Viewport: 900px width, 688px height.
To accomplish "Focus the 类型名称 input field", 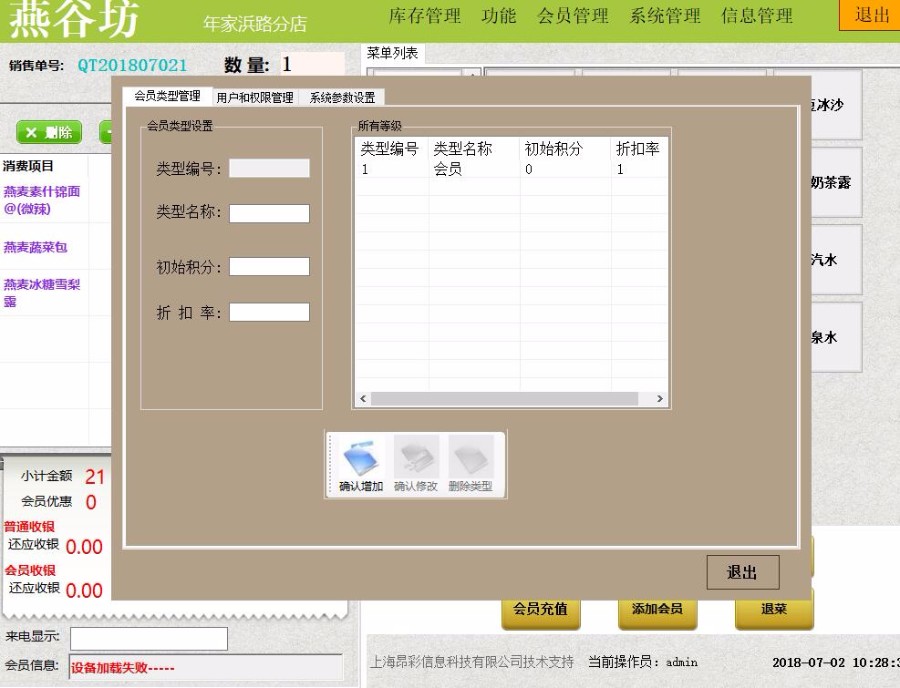I will (x=269, y=213).
